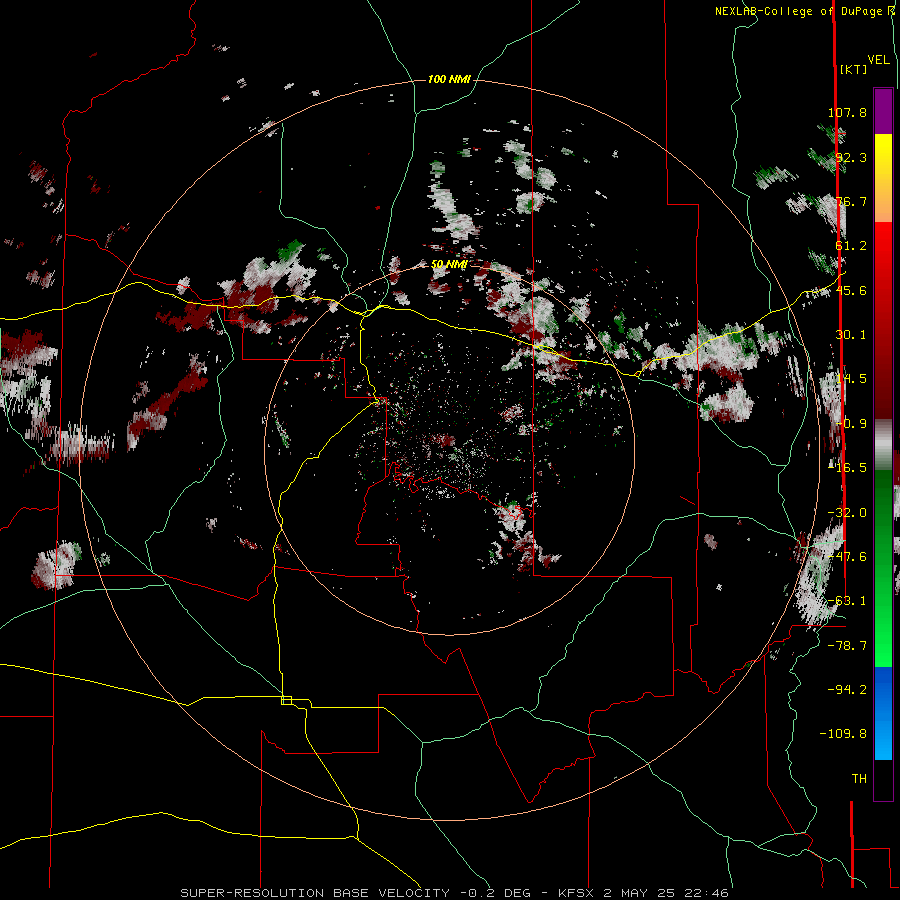Viewport: 900px width, 900px height.
Task: Click the 100 NMI range ring label
Action: click(x=449, y=79)
